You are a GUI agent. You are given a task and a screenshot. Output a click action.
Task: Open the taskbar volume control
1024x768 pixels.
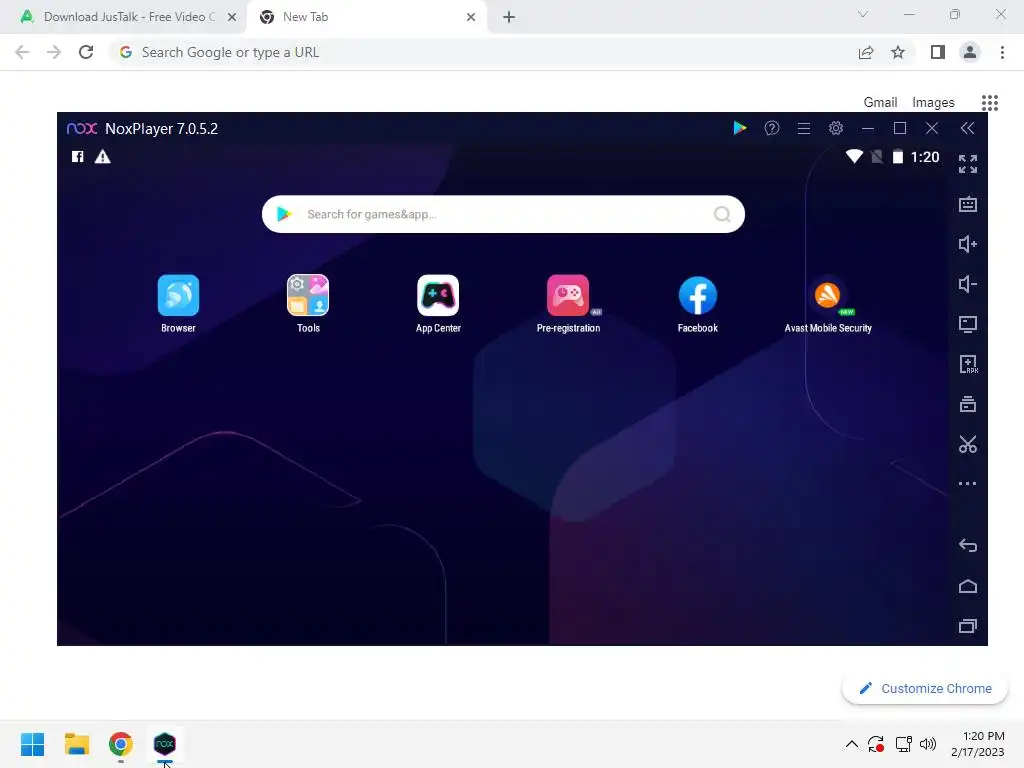(x=927, y=744)
